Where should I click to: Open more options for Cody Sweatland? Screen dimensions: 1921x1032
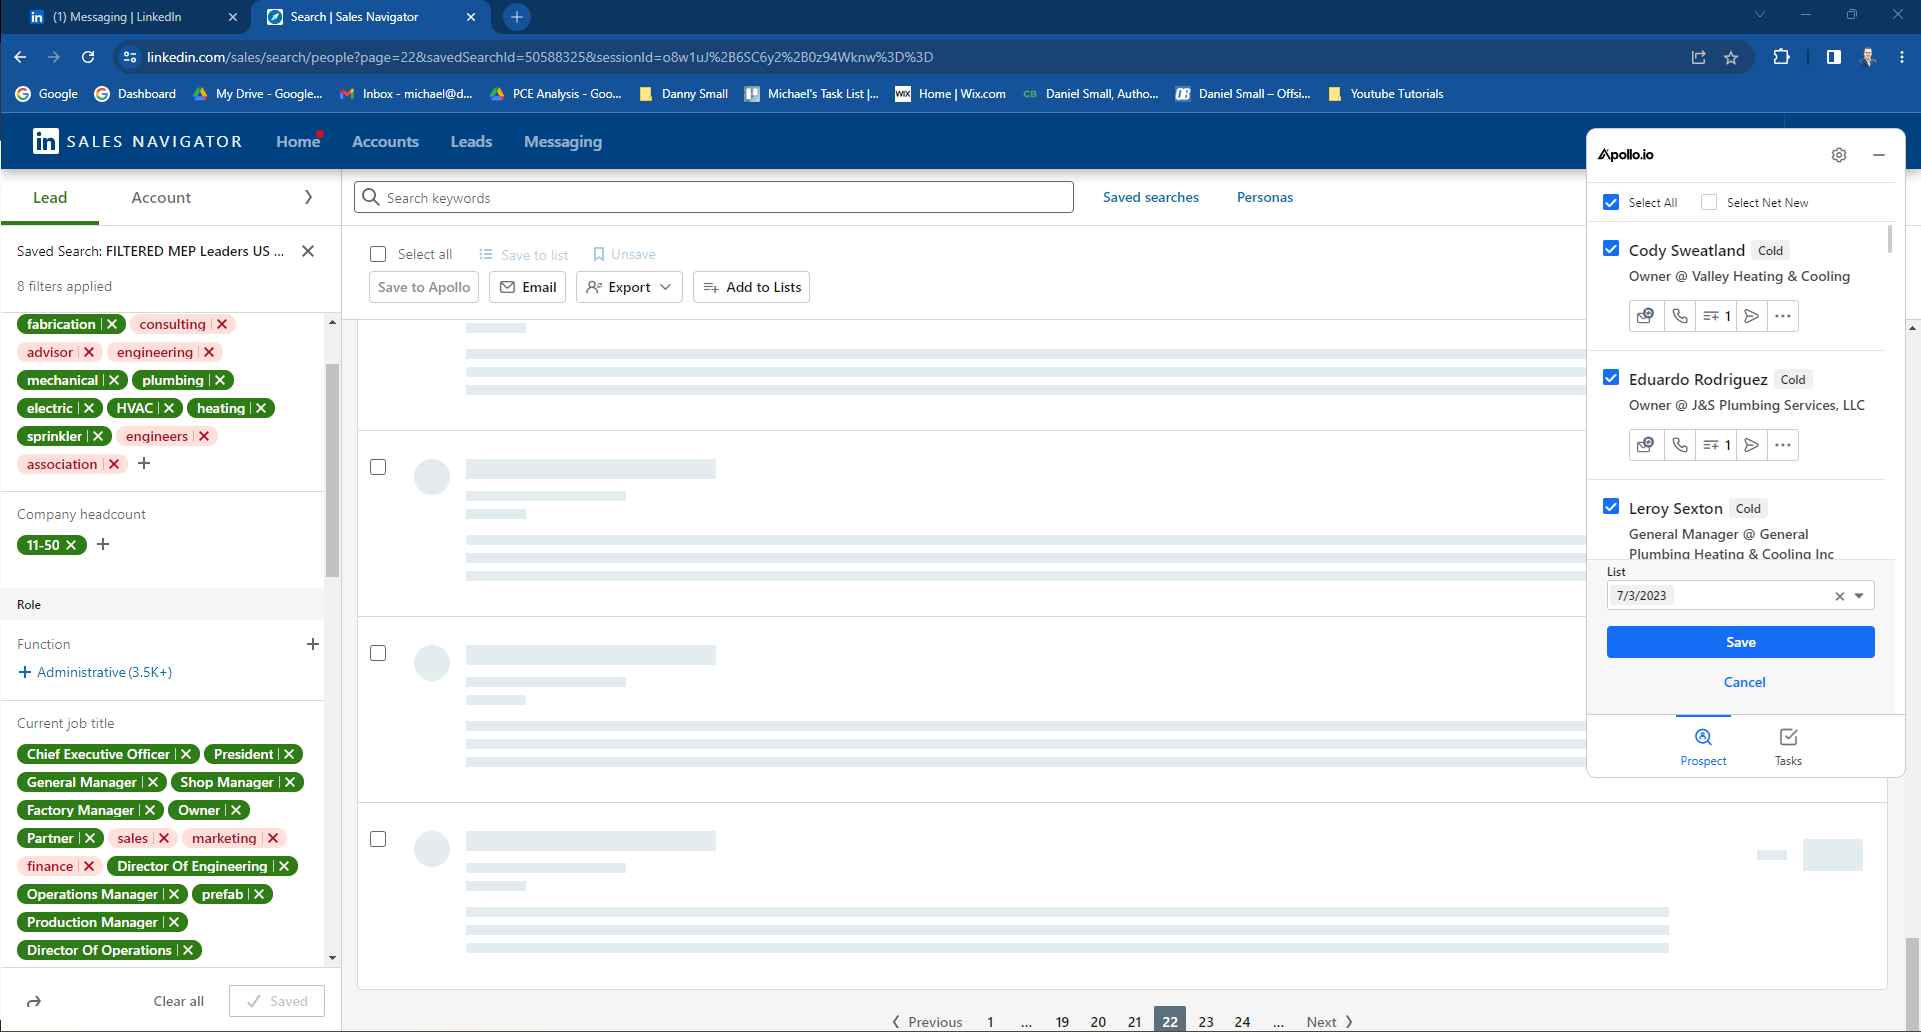1783,316
